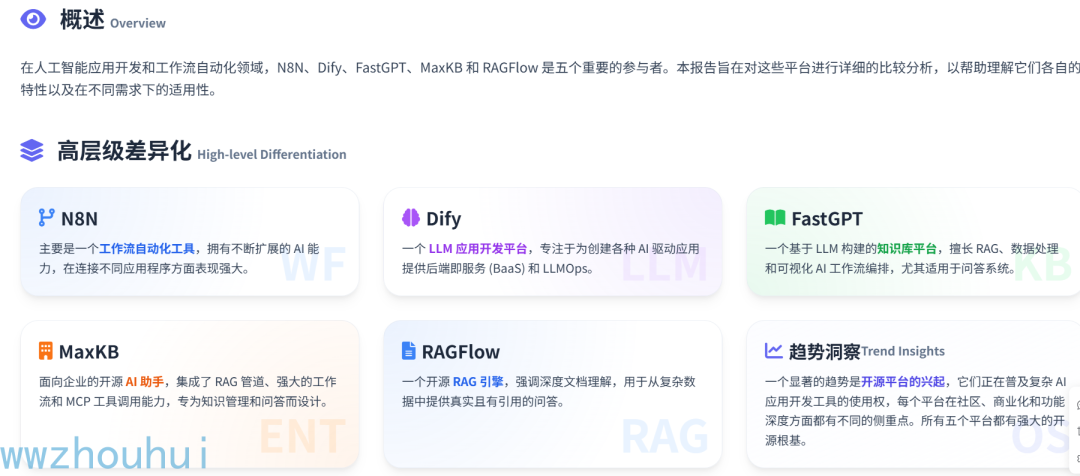
Task: Click the branch icon on N8N card
Action: point(47,218)
